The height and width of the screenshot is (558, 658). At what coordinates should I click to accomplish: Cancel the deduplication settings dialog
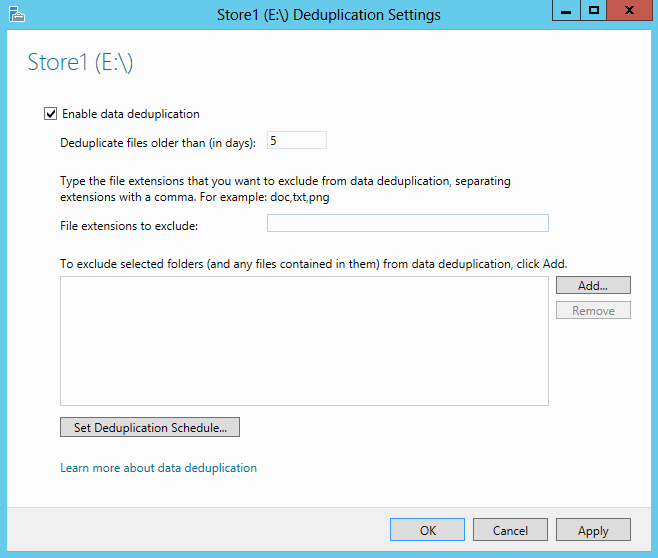[510, 530]
